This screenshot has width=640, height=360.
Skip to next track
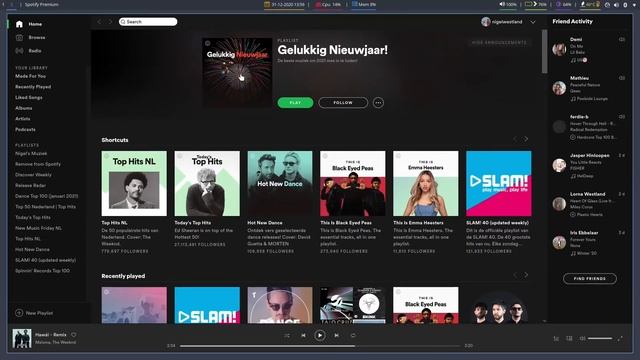336,336
